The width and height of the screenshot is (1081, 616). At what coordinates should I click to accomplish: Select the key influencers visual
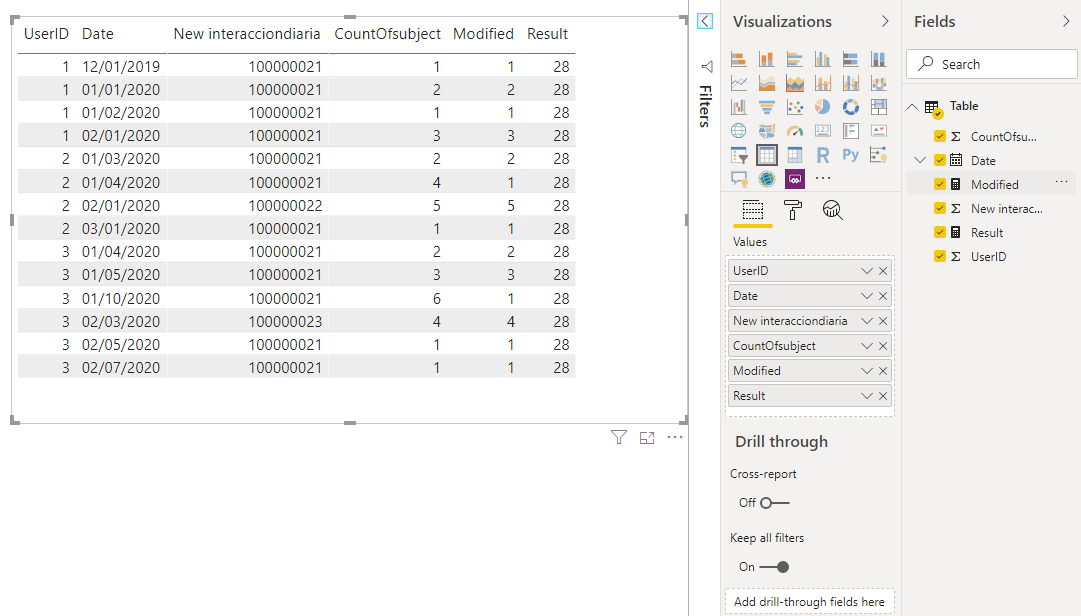[878, 155]
